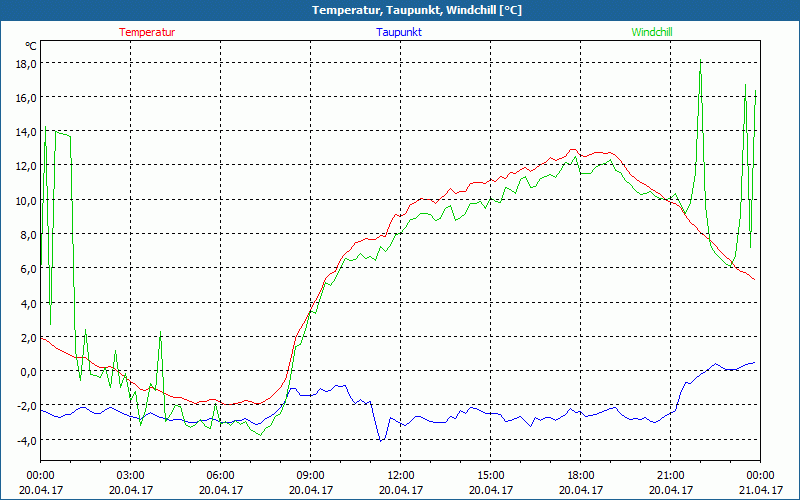Viewport: 800px width, 500px height.
Task: Click the 6,0 y-axis value
Action: click(x=29, y=269)
